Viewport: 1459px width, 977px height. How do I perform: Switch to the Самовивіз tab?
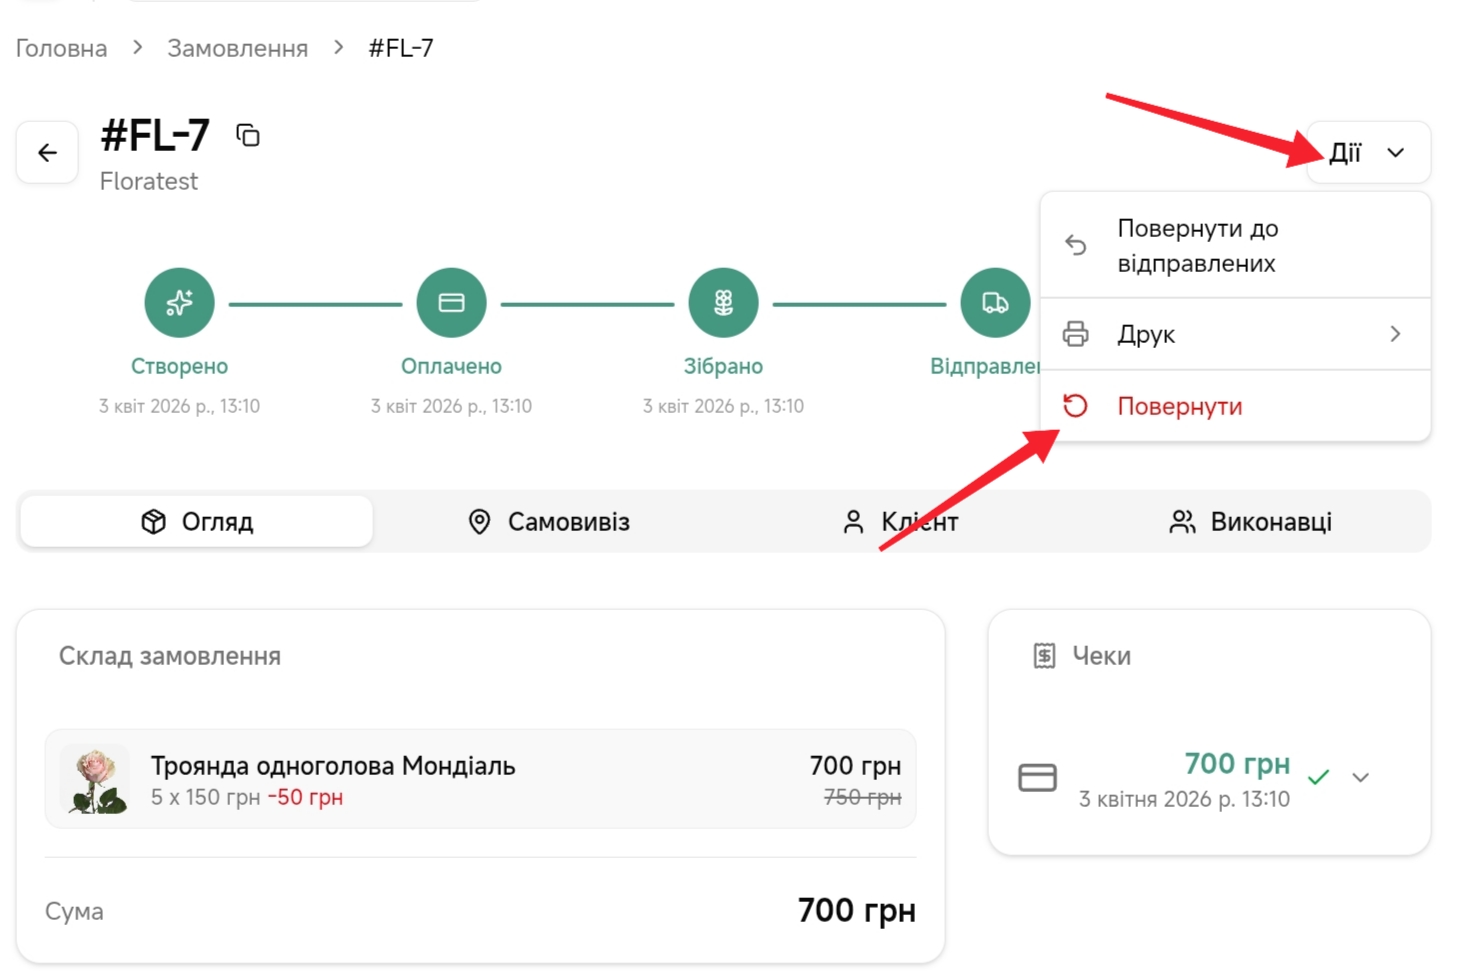point(549,522)
